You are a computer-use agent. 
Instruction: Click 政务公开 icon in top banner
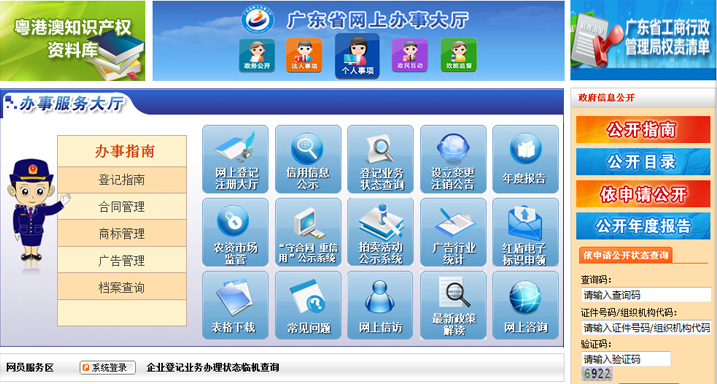[x=257, y=55]
